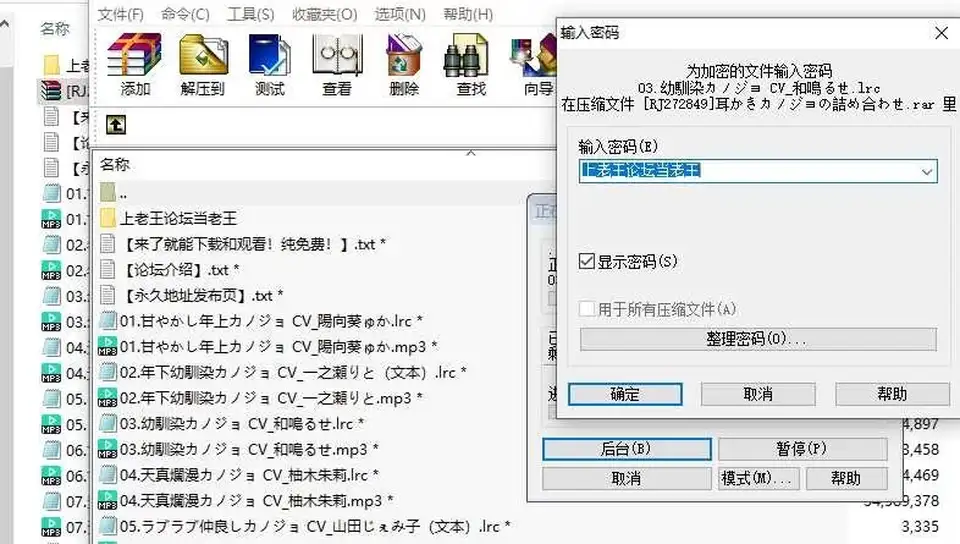Viewport: 960px width, 544px height.
Task: Click the Pause (暂停) button in progress dialog
Action: (x=802, y=449)
